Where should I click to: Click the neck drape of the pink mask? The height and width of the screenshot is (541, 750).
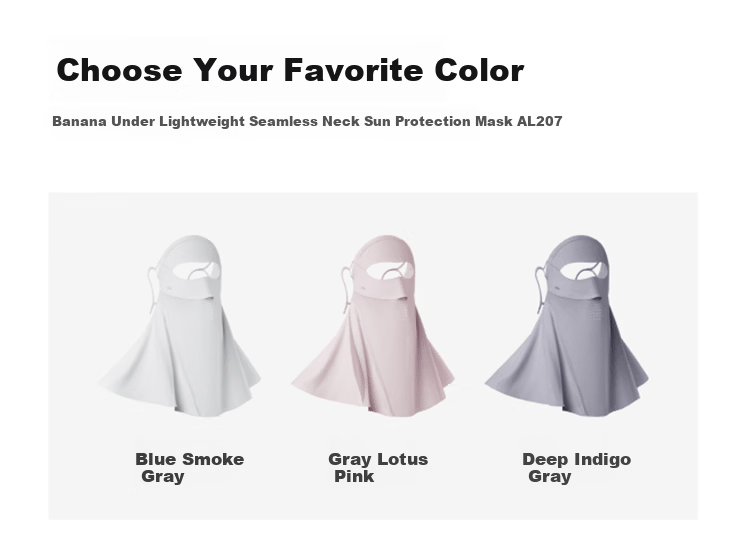373,364
